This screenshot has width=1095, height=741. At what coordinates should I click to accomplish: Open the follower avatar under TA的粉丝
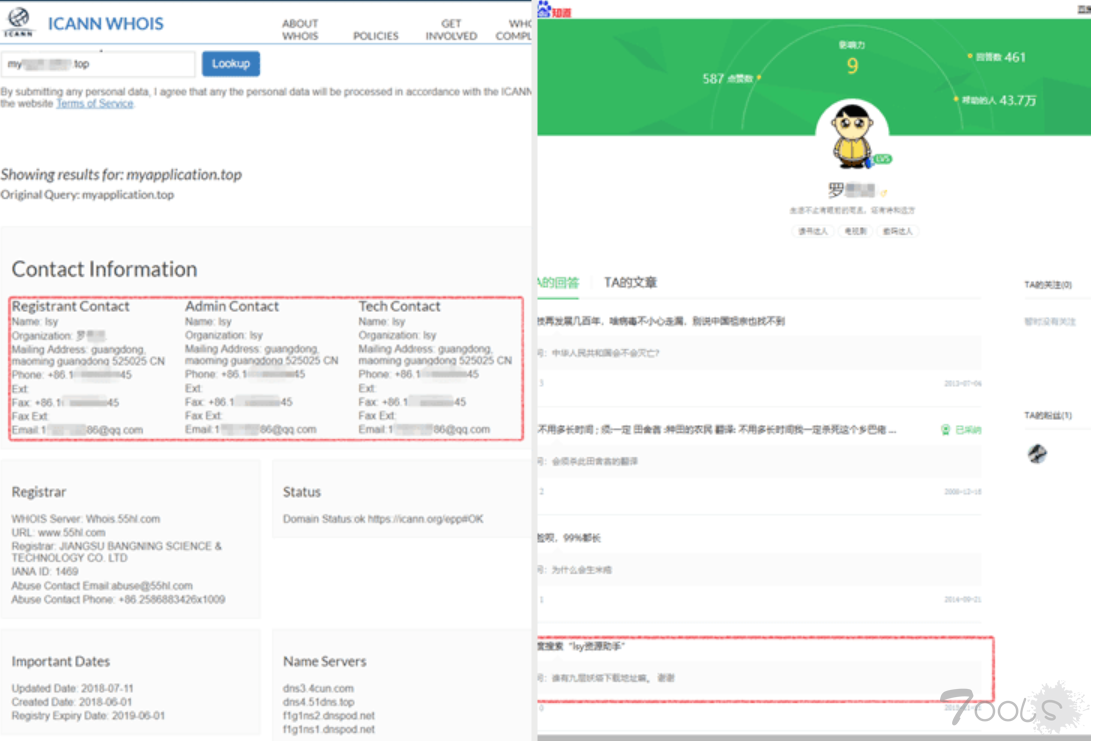tap(1037, 454)
